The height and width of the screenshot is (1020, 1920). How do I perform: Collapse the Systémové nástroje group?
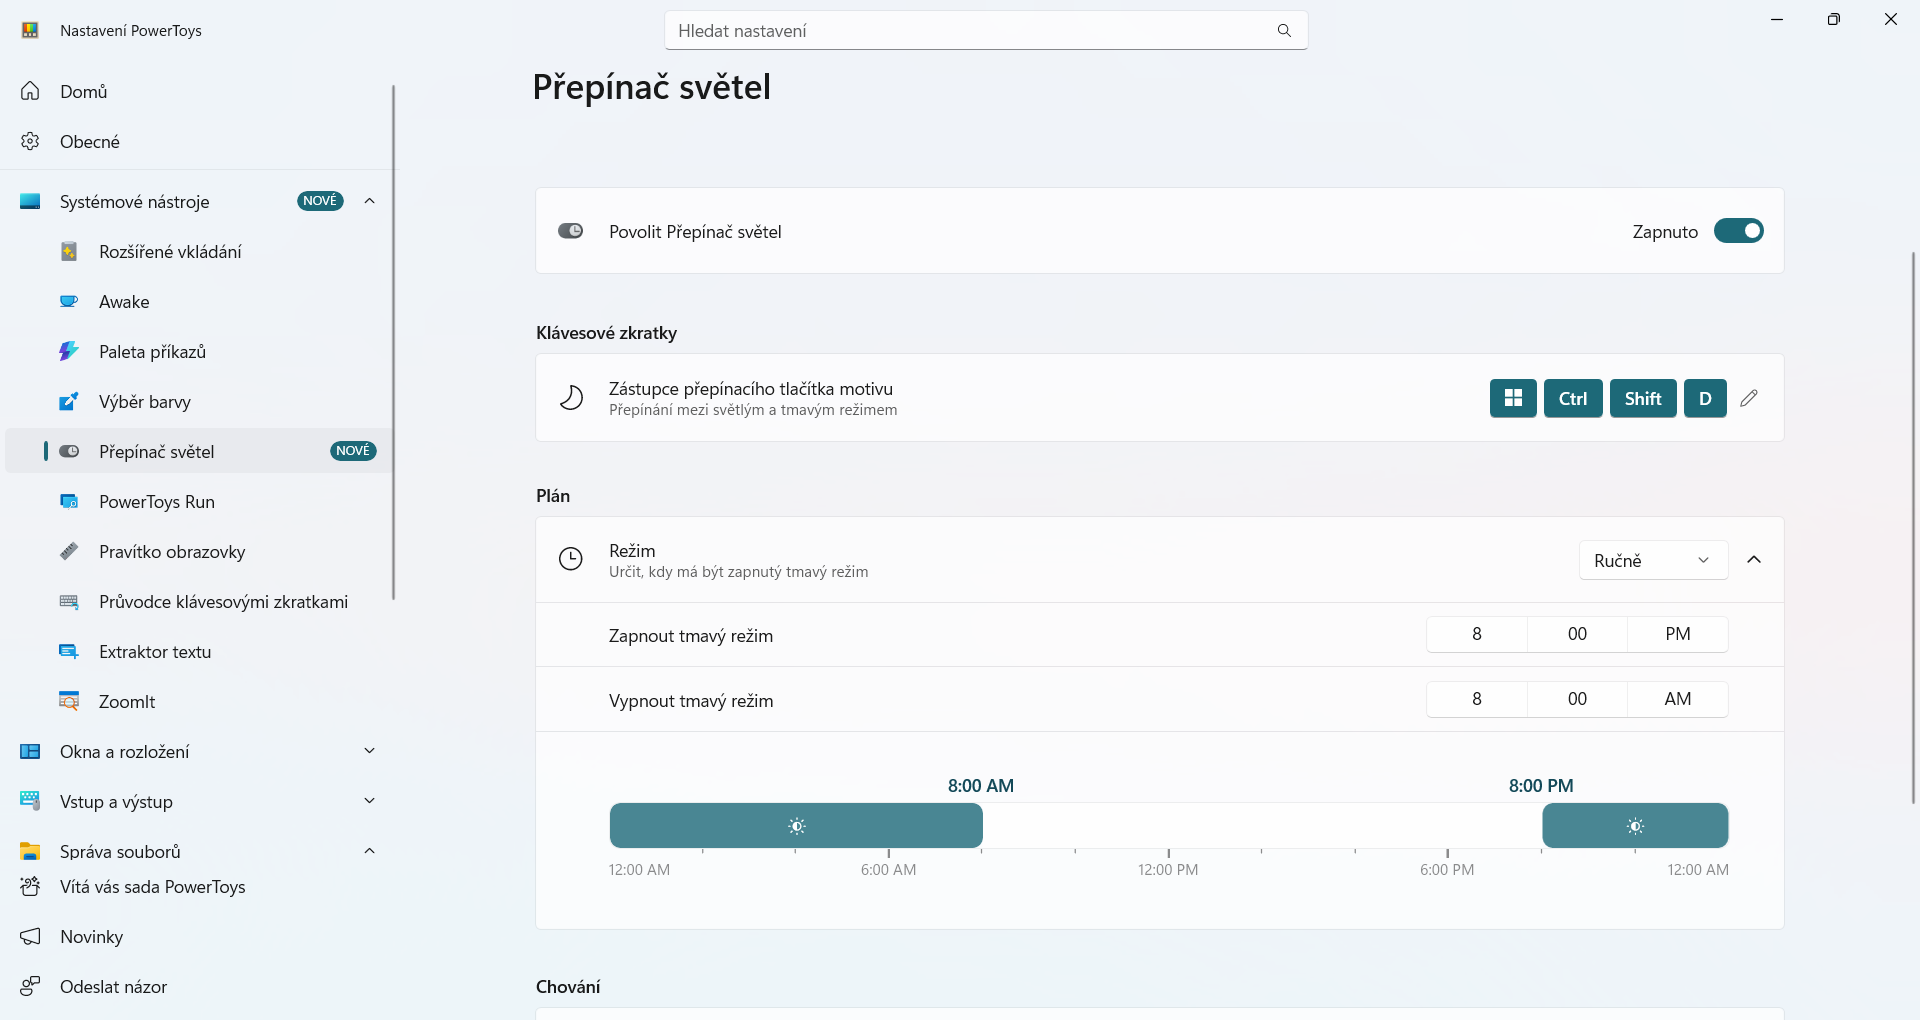[x=369, y=201]
